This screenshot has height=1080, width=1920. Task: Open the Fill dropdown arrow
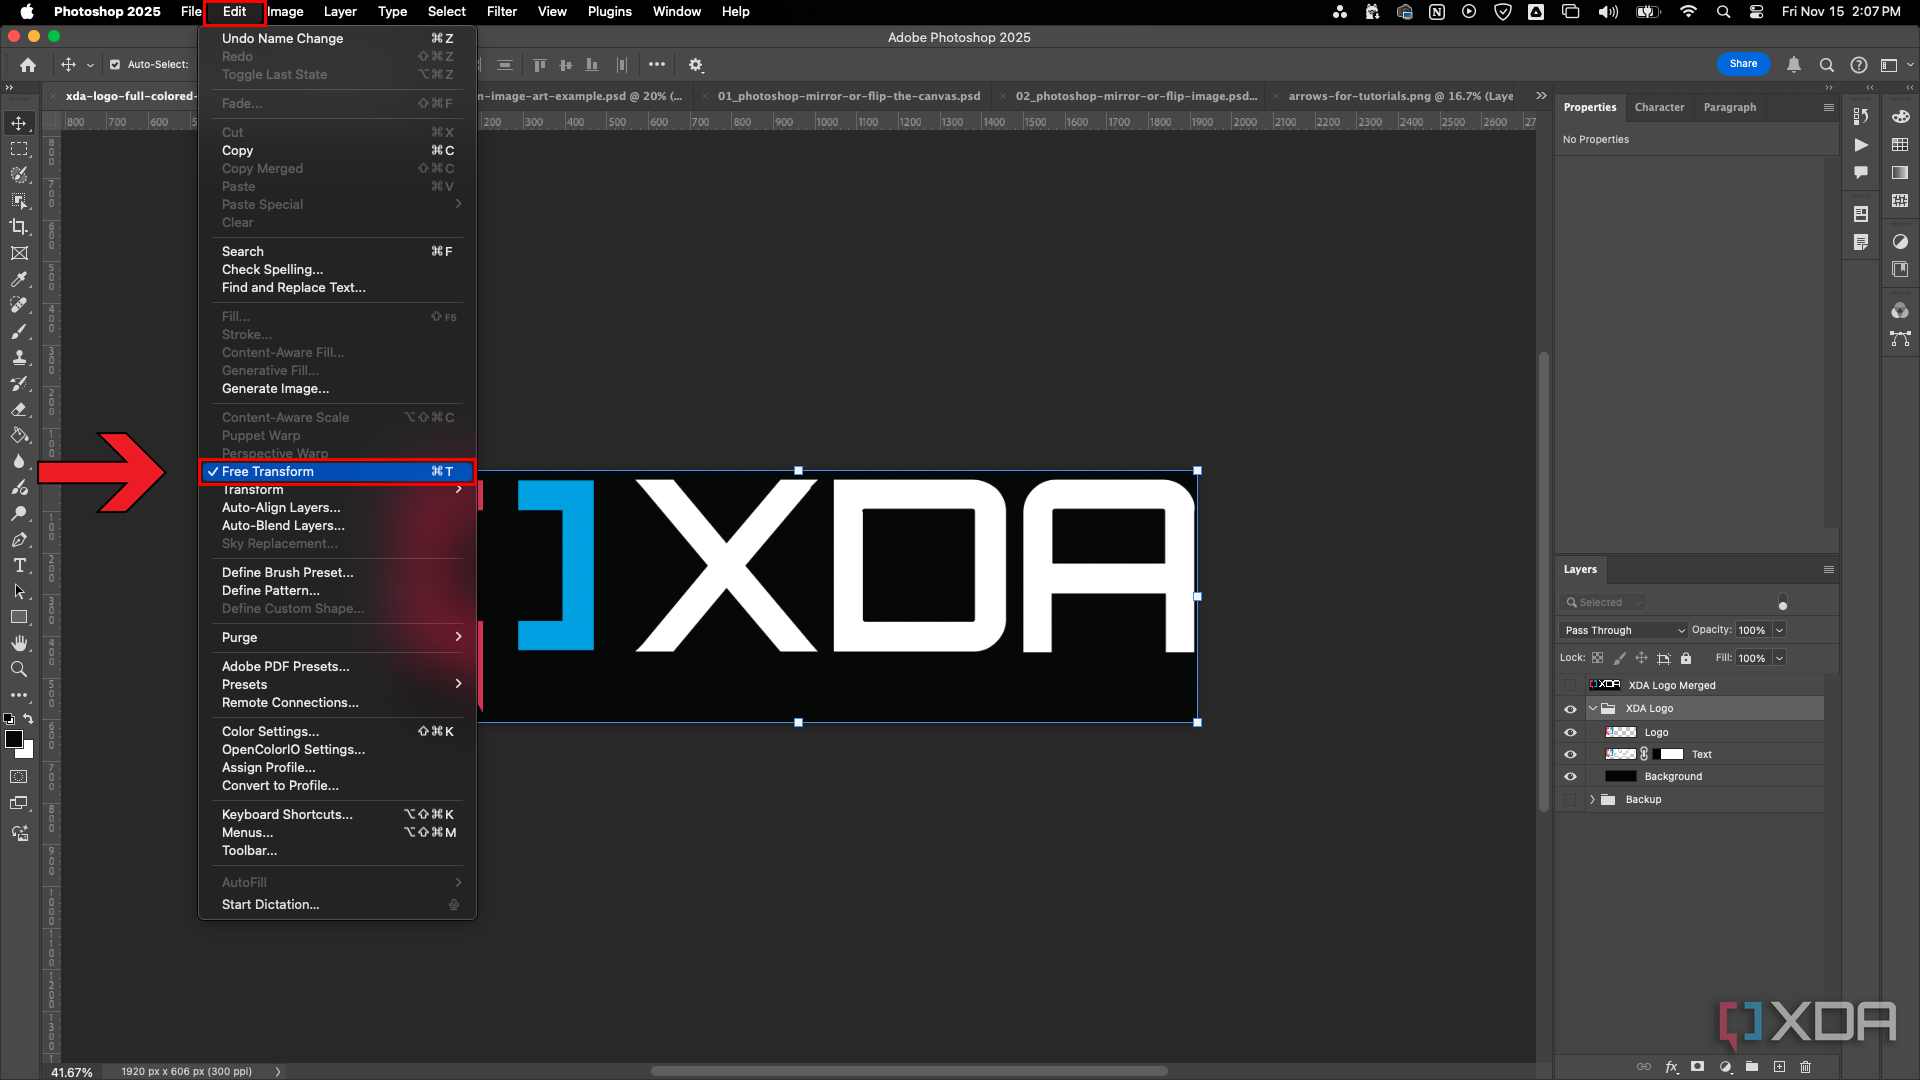(x=1779, y=658)
